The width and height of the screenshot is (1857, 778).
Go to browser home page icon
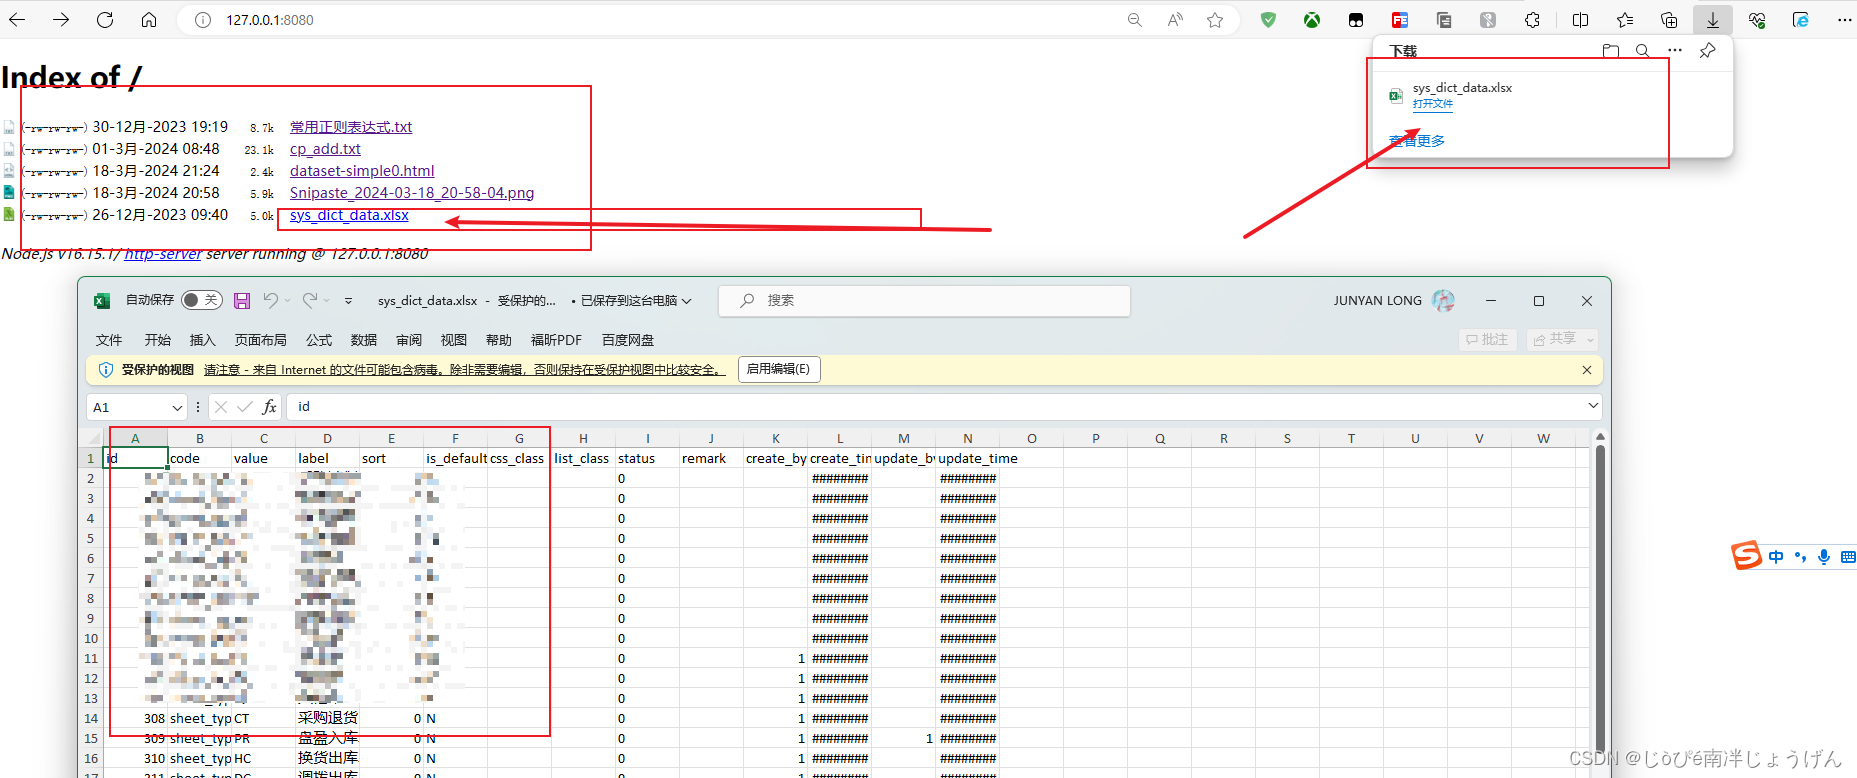coord(149,20)
